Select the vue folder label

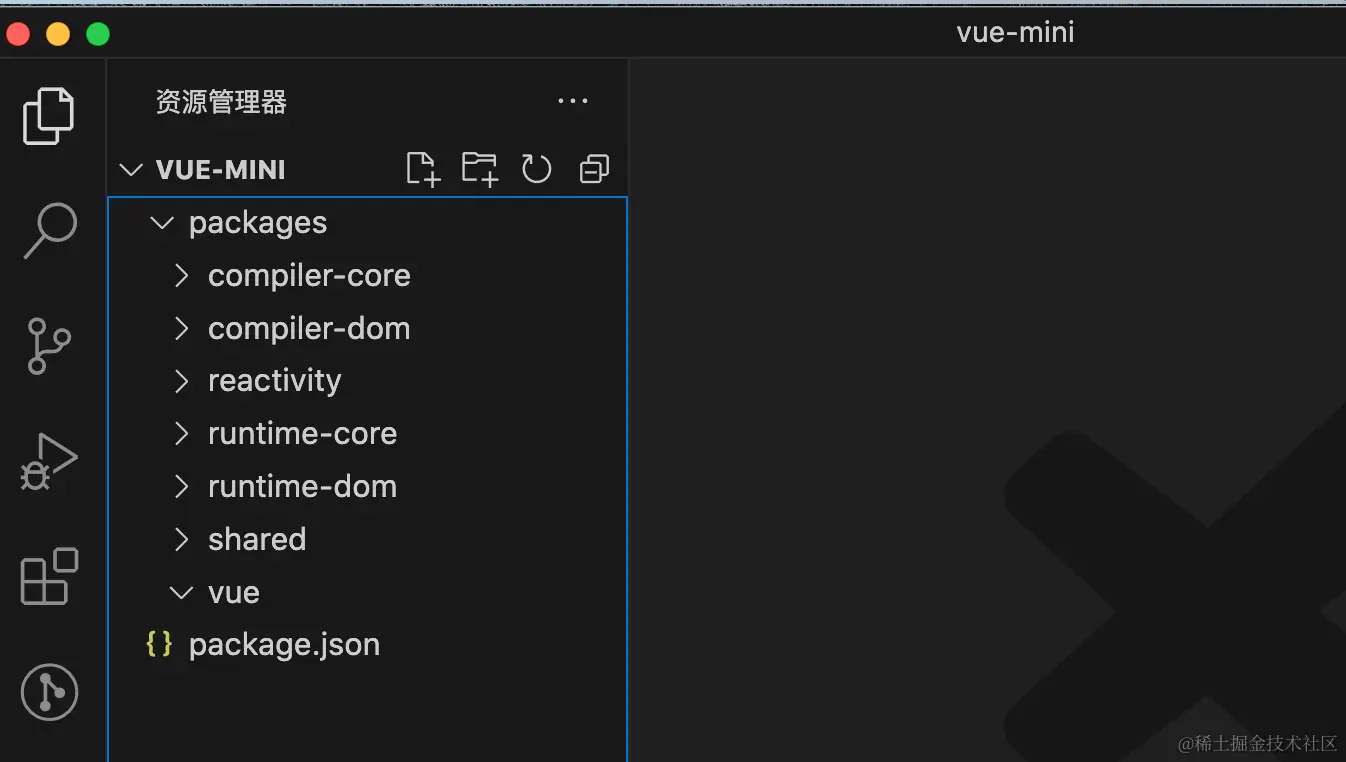234,593
